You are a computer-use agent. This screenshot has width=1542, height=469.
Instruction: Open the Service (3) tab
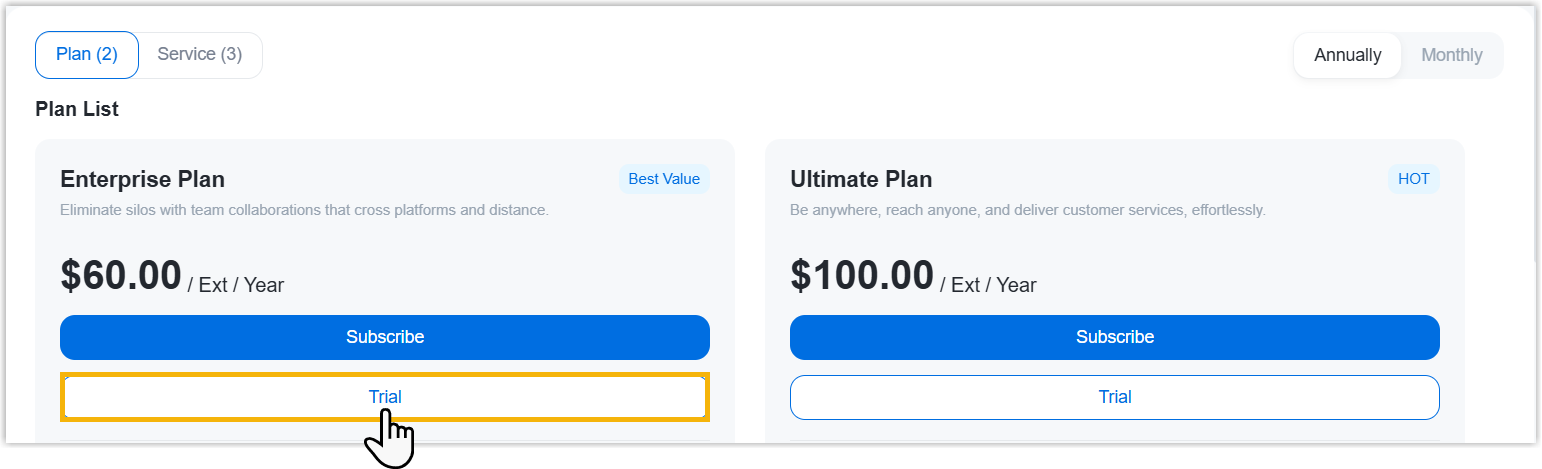[200, 55]
